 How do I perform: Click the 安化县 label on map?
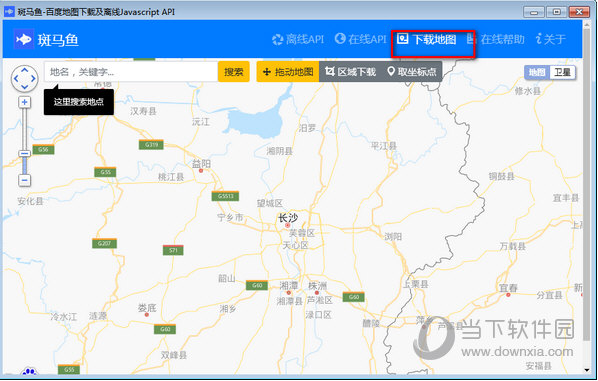click(30, 201)
